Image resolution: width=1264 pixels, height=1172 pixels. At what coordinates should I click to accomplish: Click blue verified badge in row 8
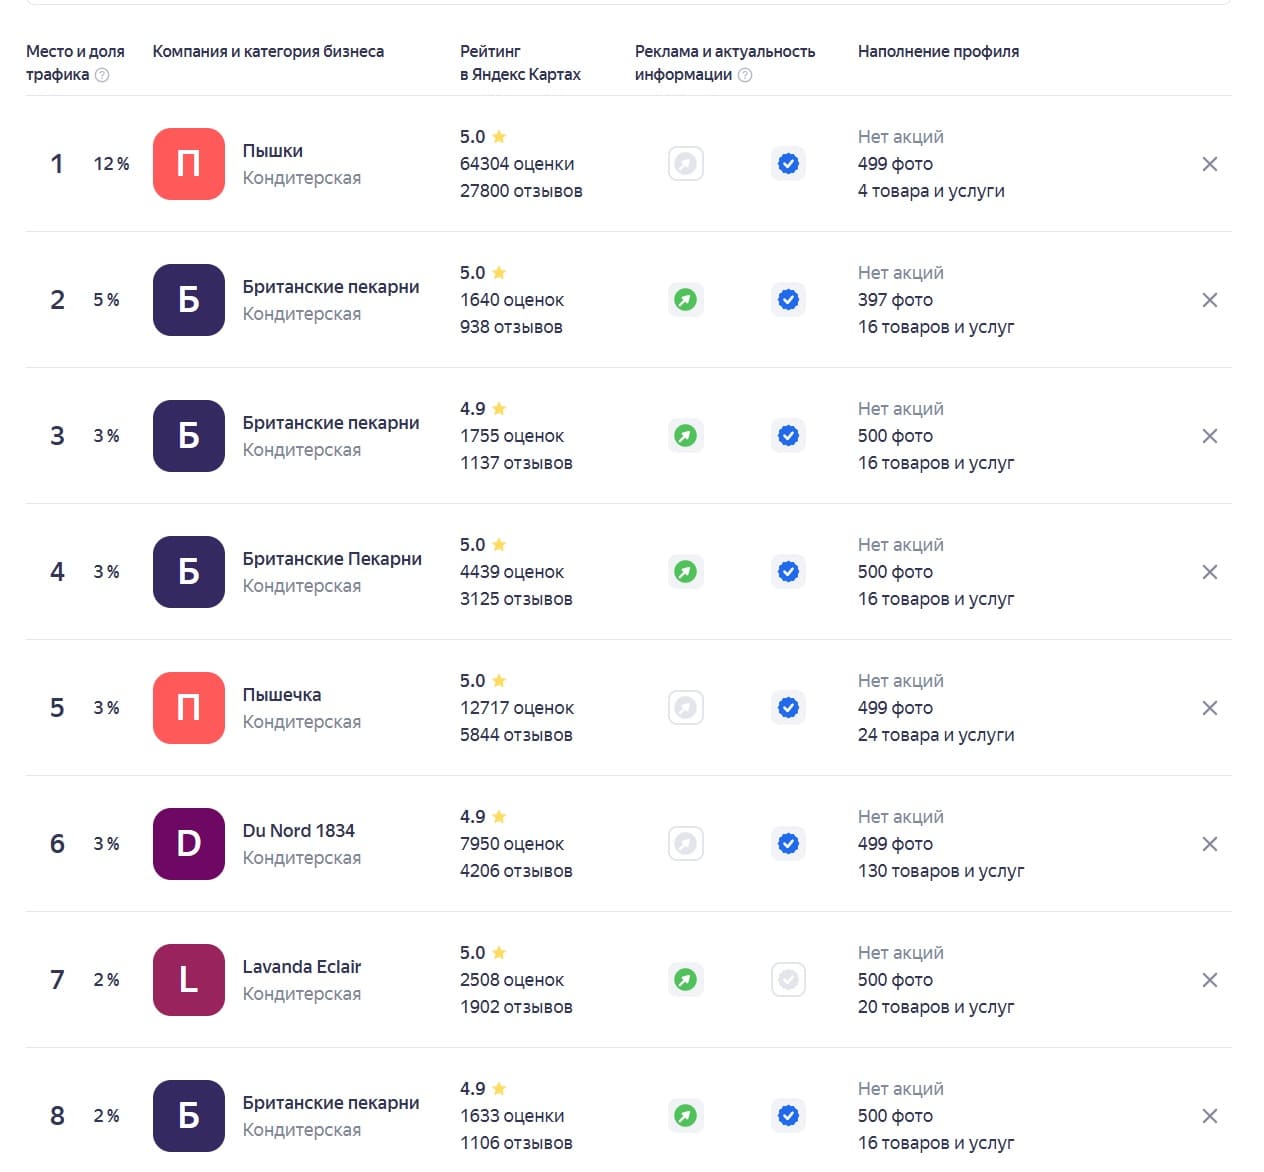(788, 1116)
